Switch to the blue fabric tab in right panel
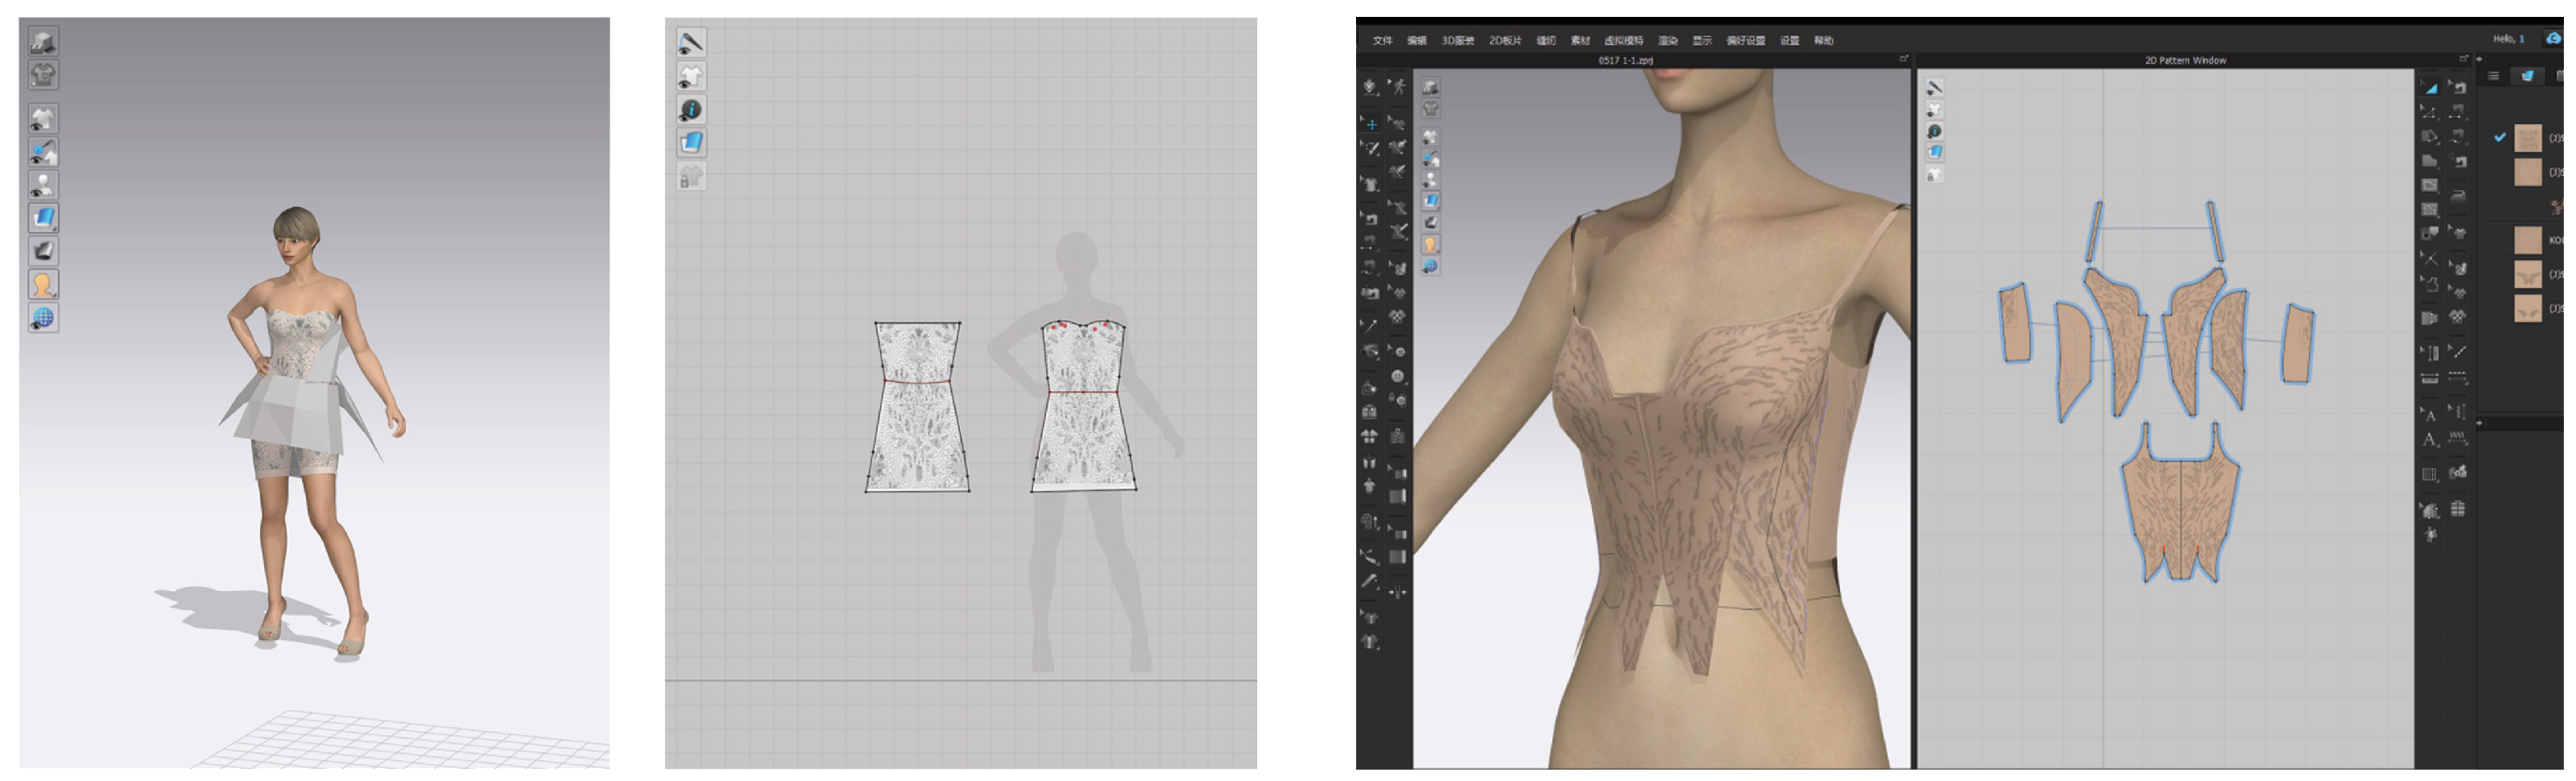Screen dimensions: 2576x781 2527,76
